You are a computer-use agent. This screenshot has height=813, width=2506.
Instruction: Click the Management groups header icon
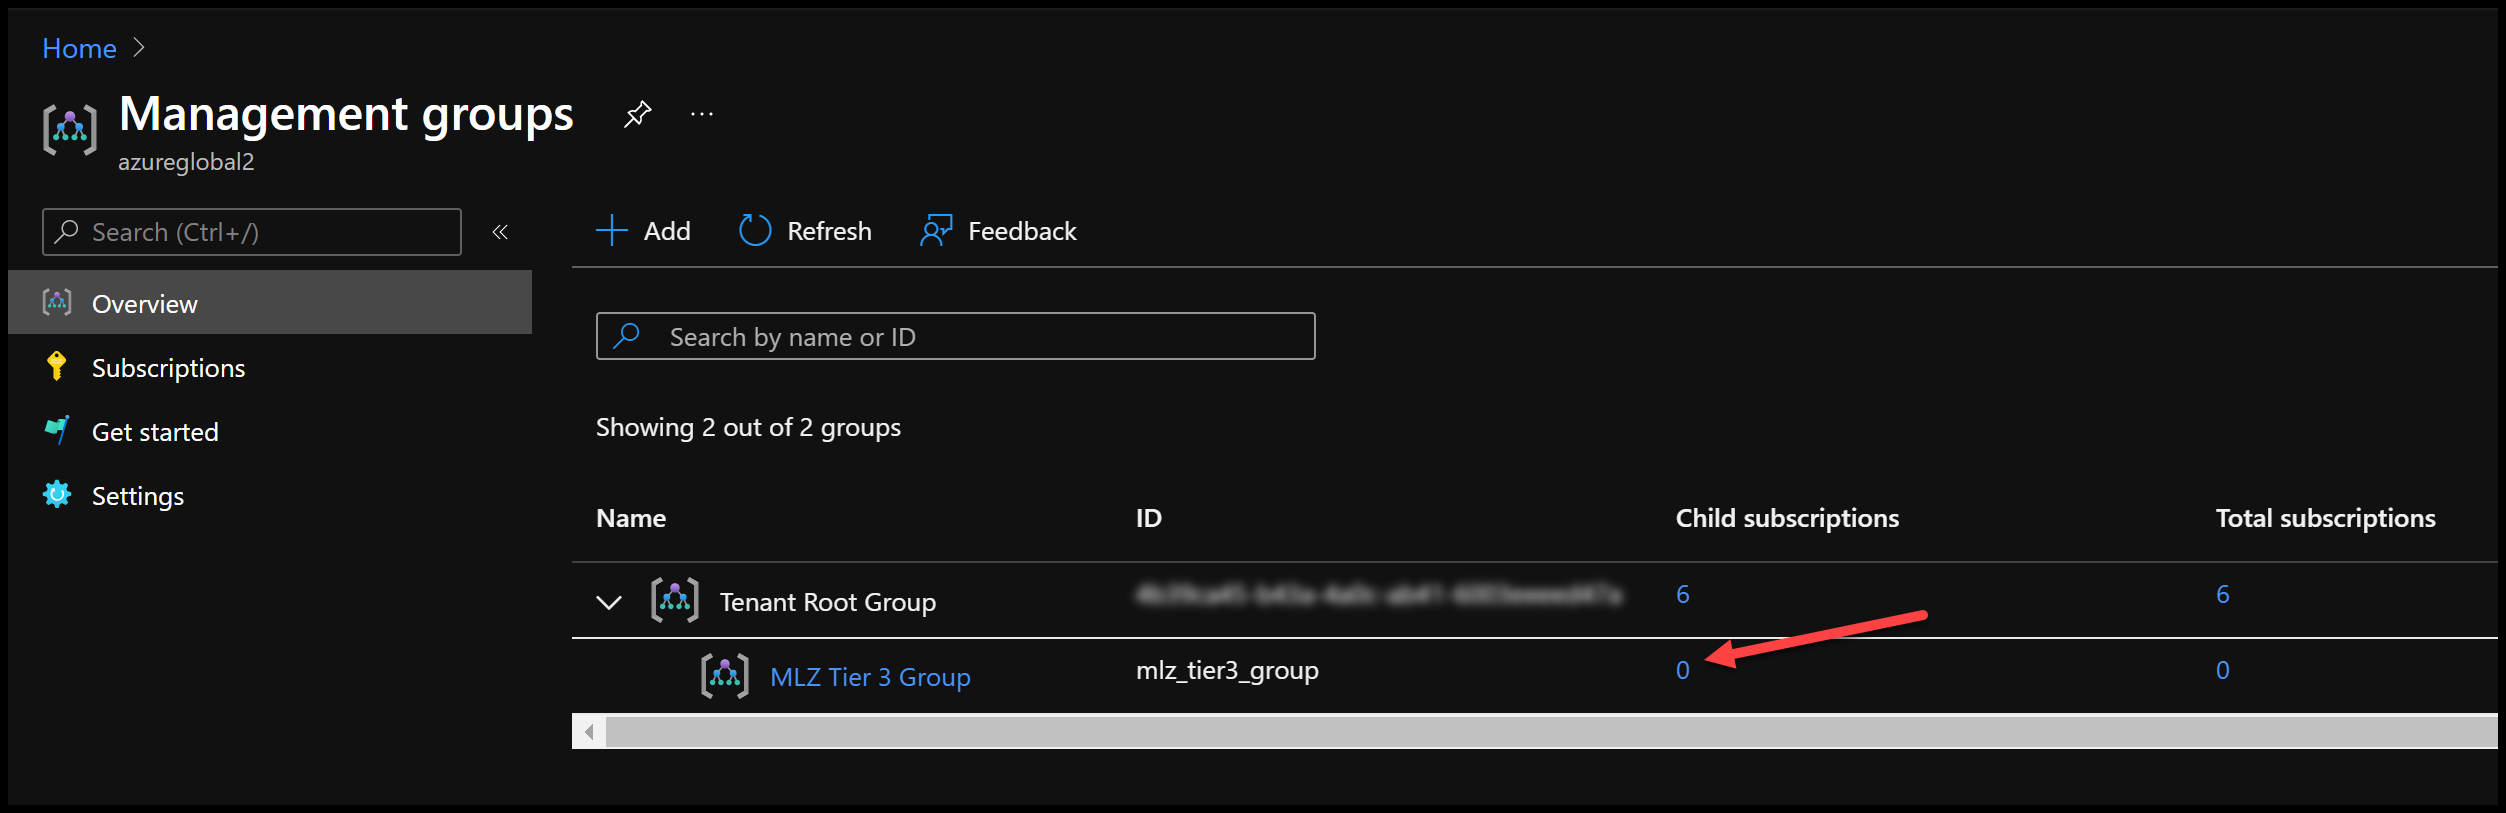click(x=70, y=129)
